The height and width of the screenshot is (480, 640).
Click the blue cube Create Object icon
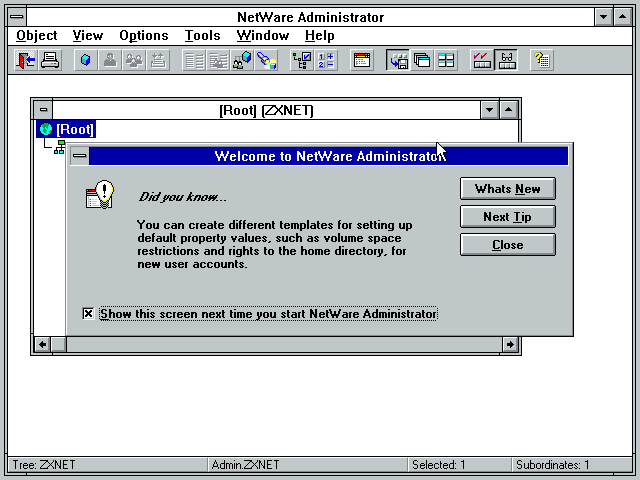86,60
